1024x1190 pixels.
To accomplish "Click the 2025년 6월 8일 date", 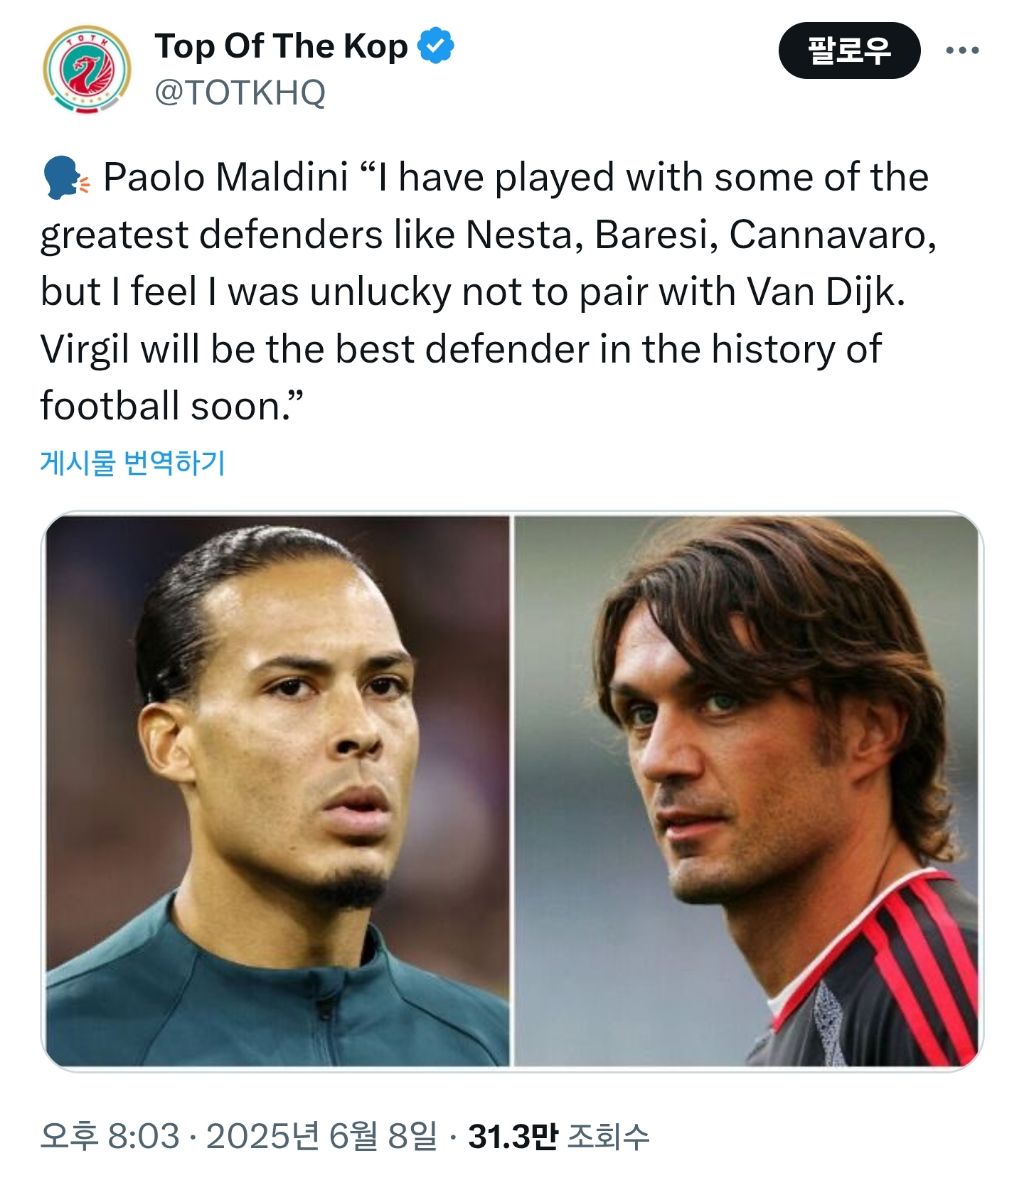I will [322, 1136].
